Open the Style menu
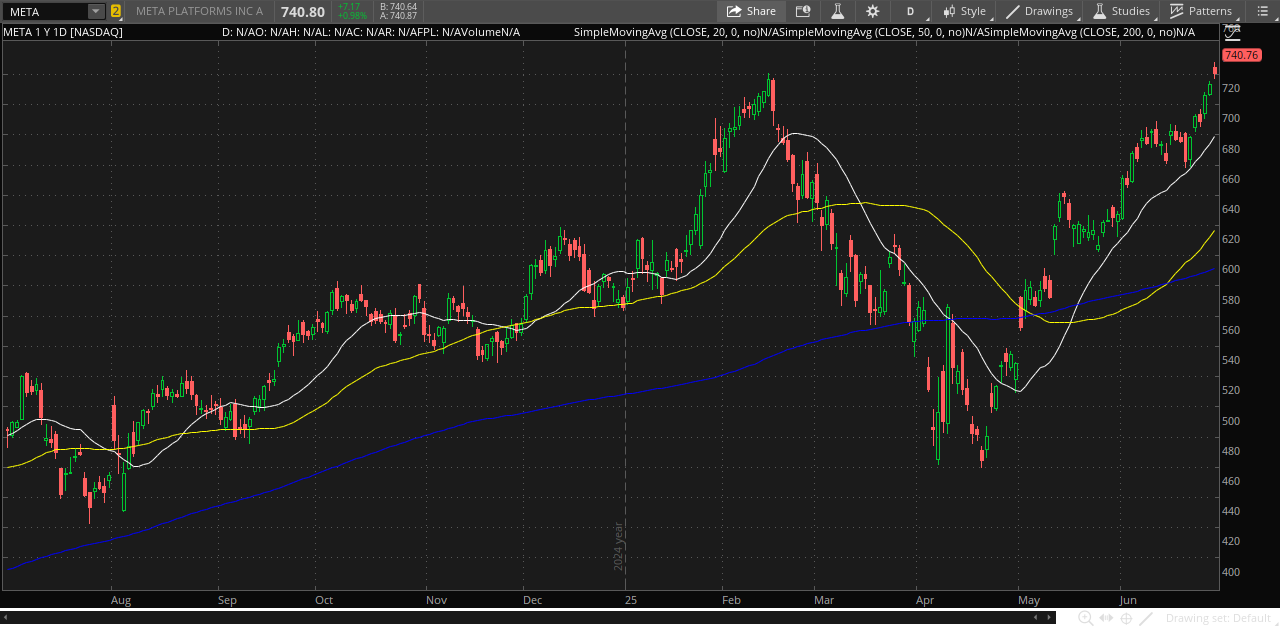1280x628 pixels. [x=965, y=11]
